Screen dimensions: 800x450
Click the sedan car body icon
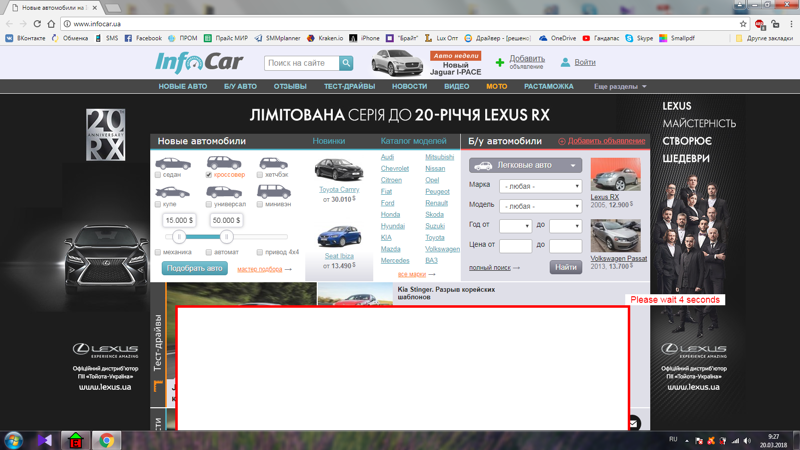point(173,163)
